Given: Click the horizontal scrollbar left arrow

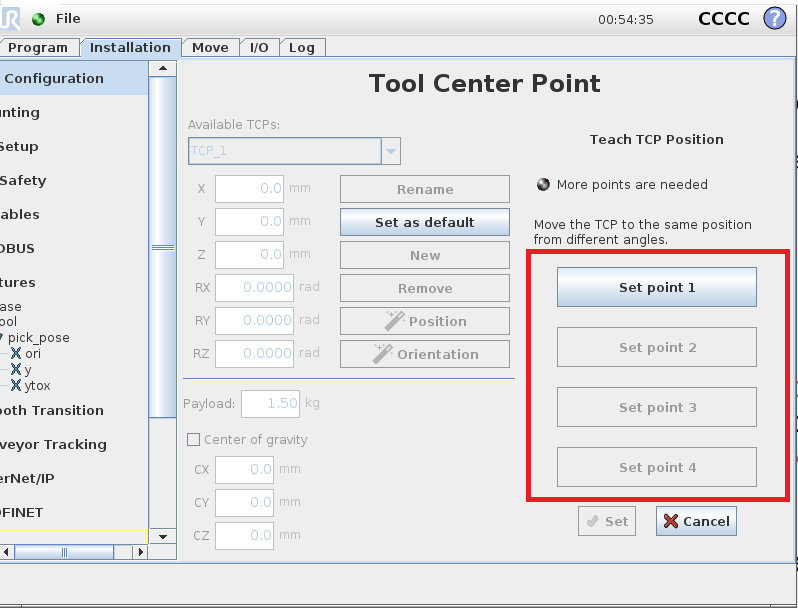Looking at the screenshot, I should 6,552.
